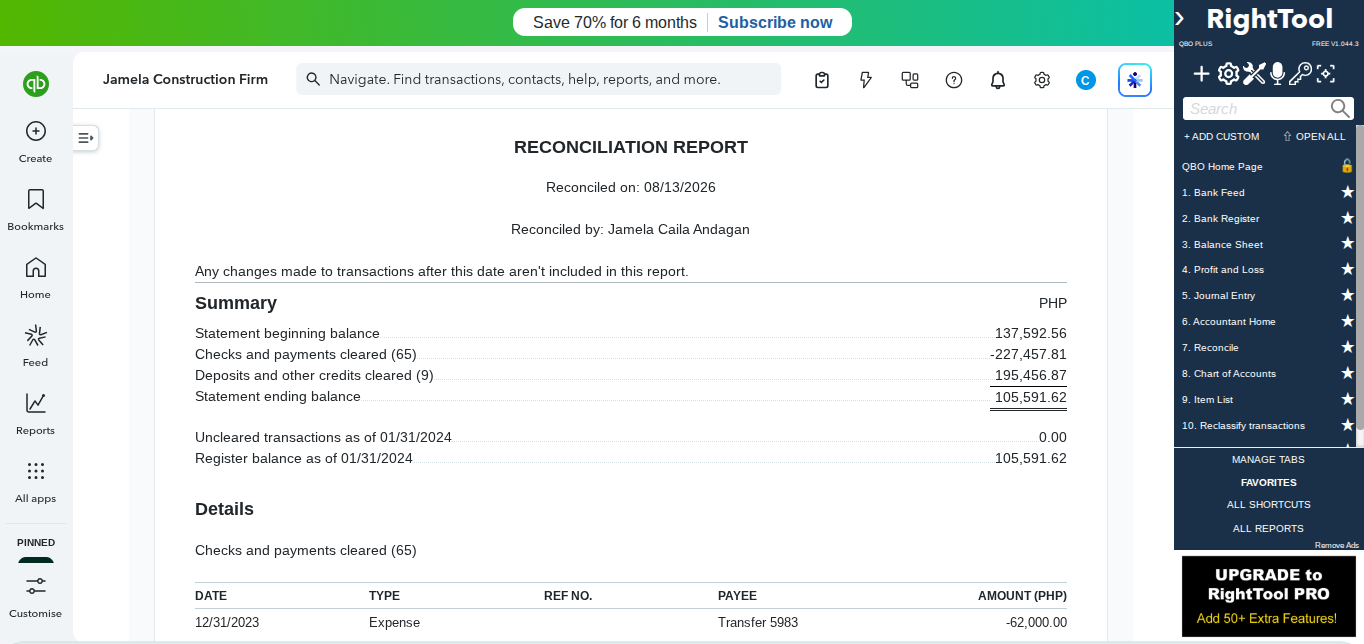Open the QuickBooks help question mark
1364x644 pixels.
coord(954,80)
